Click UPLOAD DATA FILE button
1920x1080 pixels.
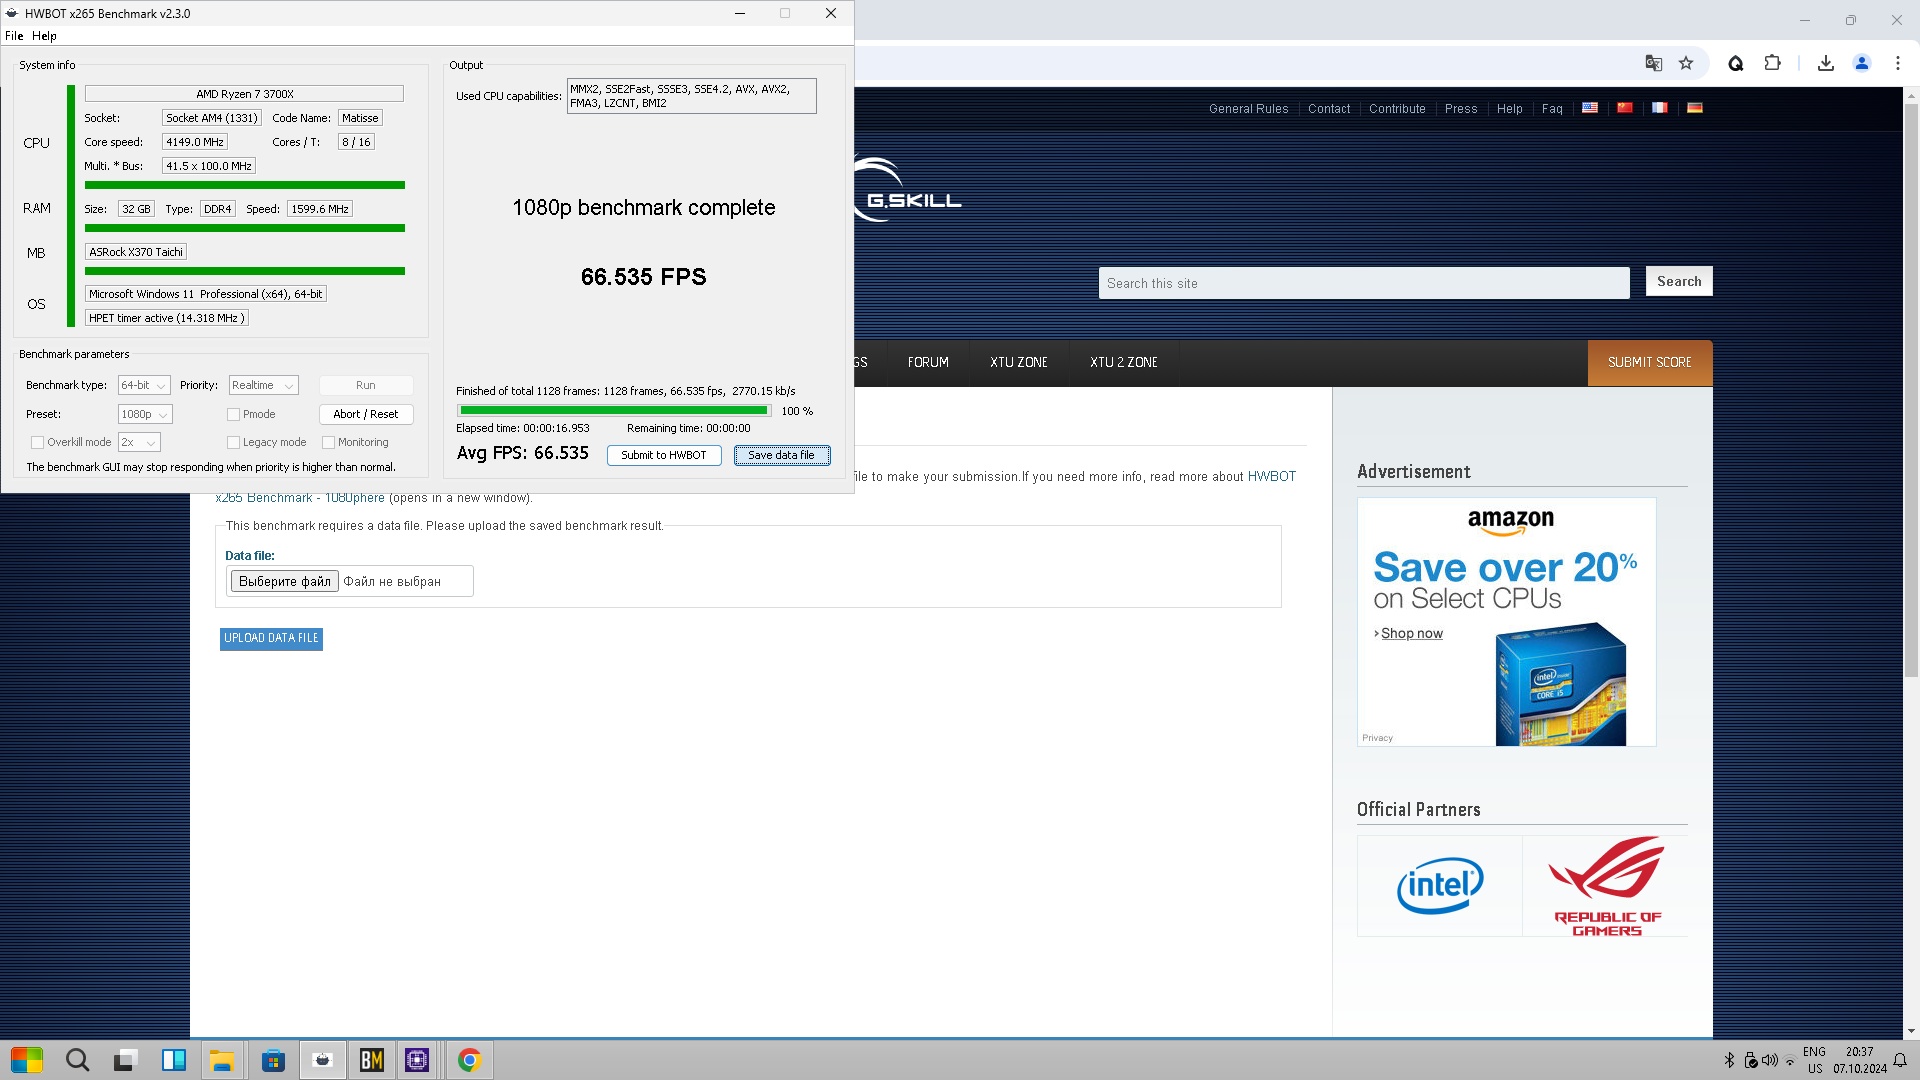pyautogui.click(x=271, y=638)
